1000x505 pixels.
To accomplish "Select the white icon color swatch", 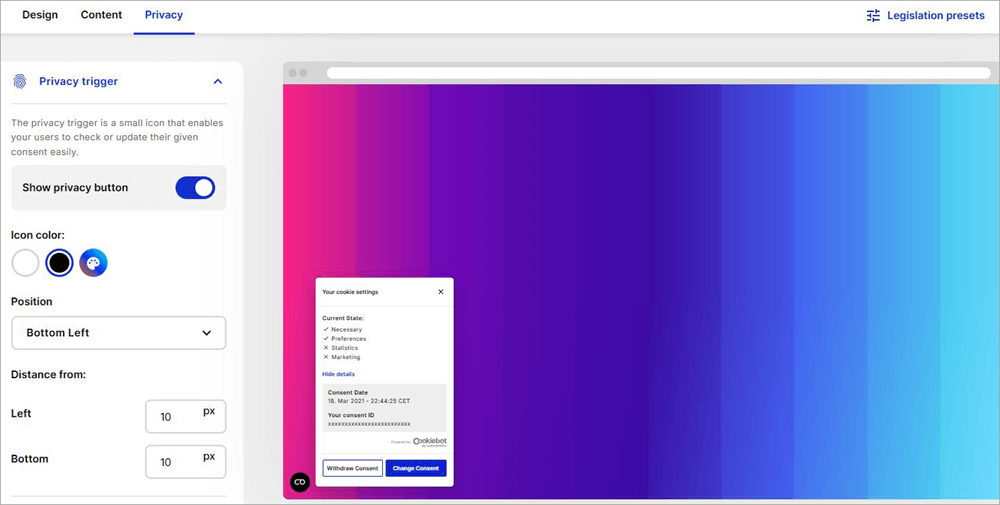I will click(25, 263).
